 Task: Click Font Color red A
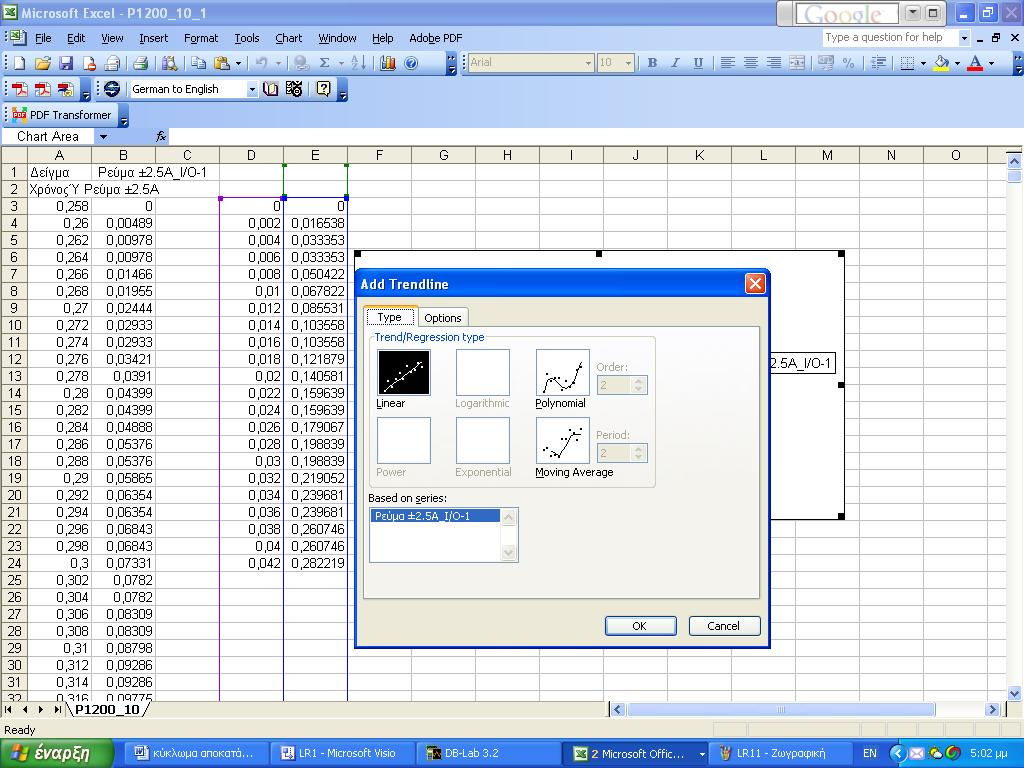coord(975,63)
